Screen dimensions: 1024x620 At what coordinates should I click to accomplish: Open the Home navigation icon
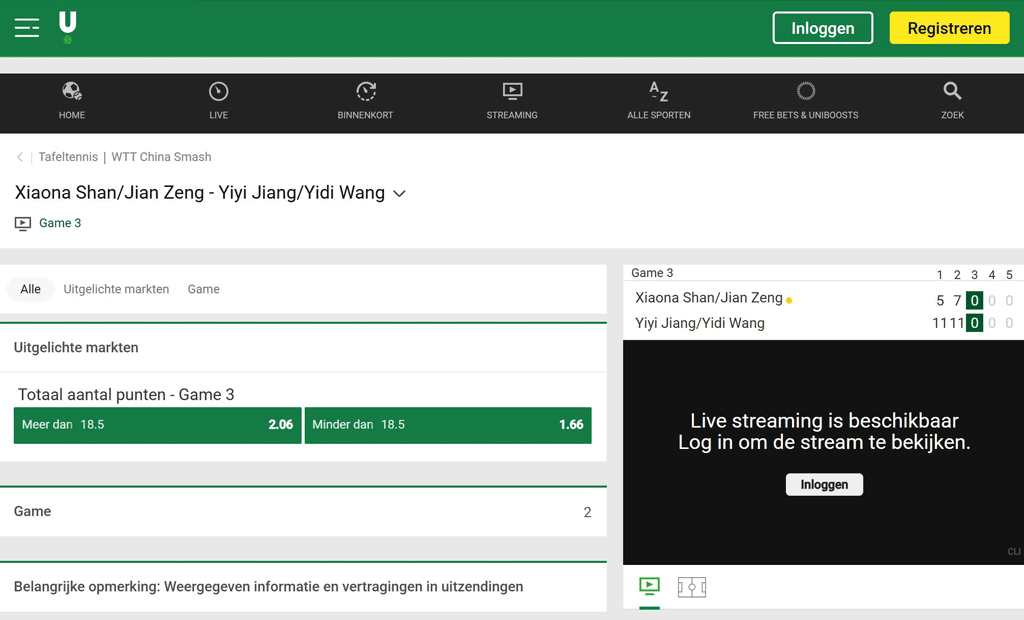pos(72,91)
